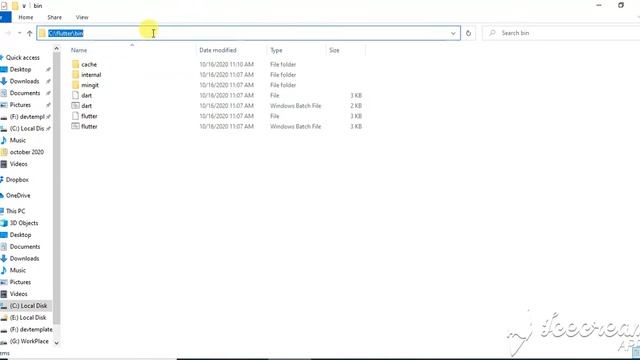The height and width of the screenshot is (360, 640).
Task: Click the folder icon in address bar
Action: coord(42,33)
